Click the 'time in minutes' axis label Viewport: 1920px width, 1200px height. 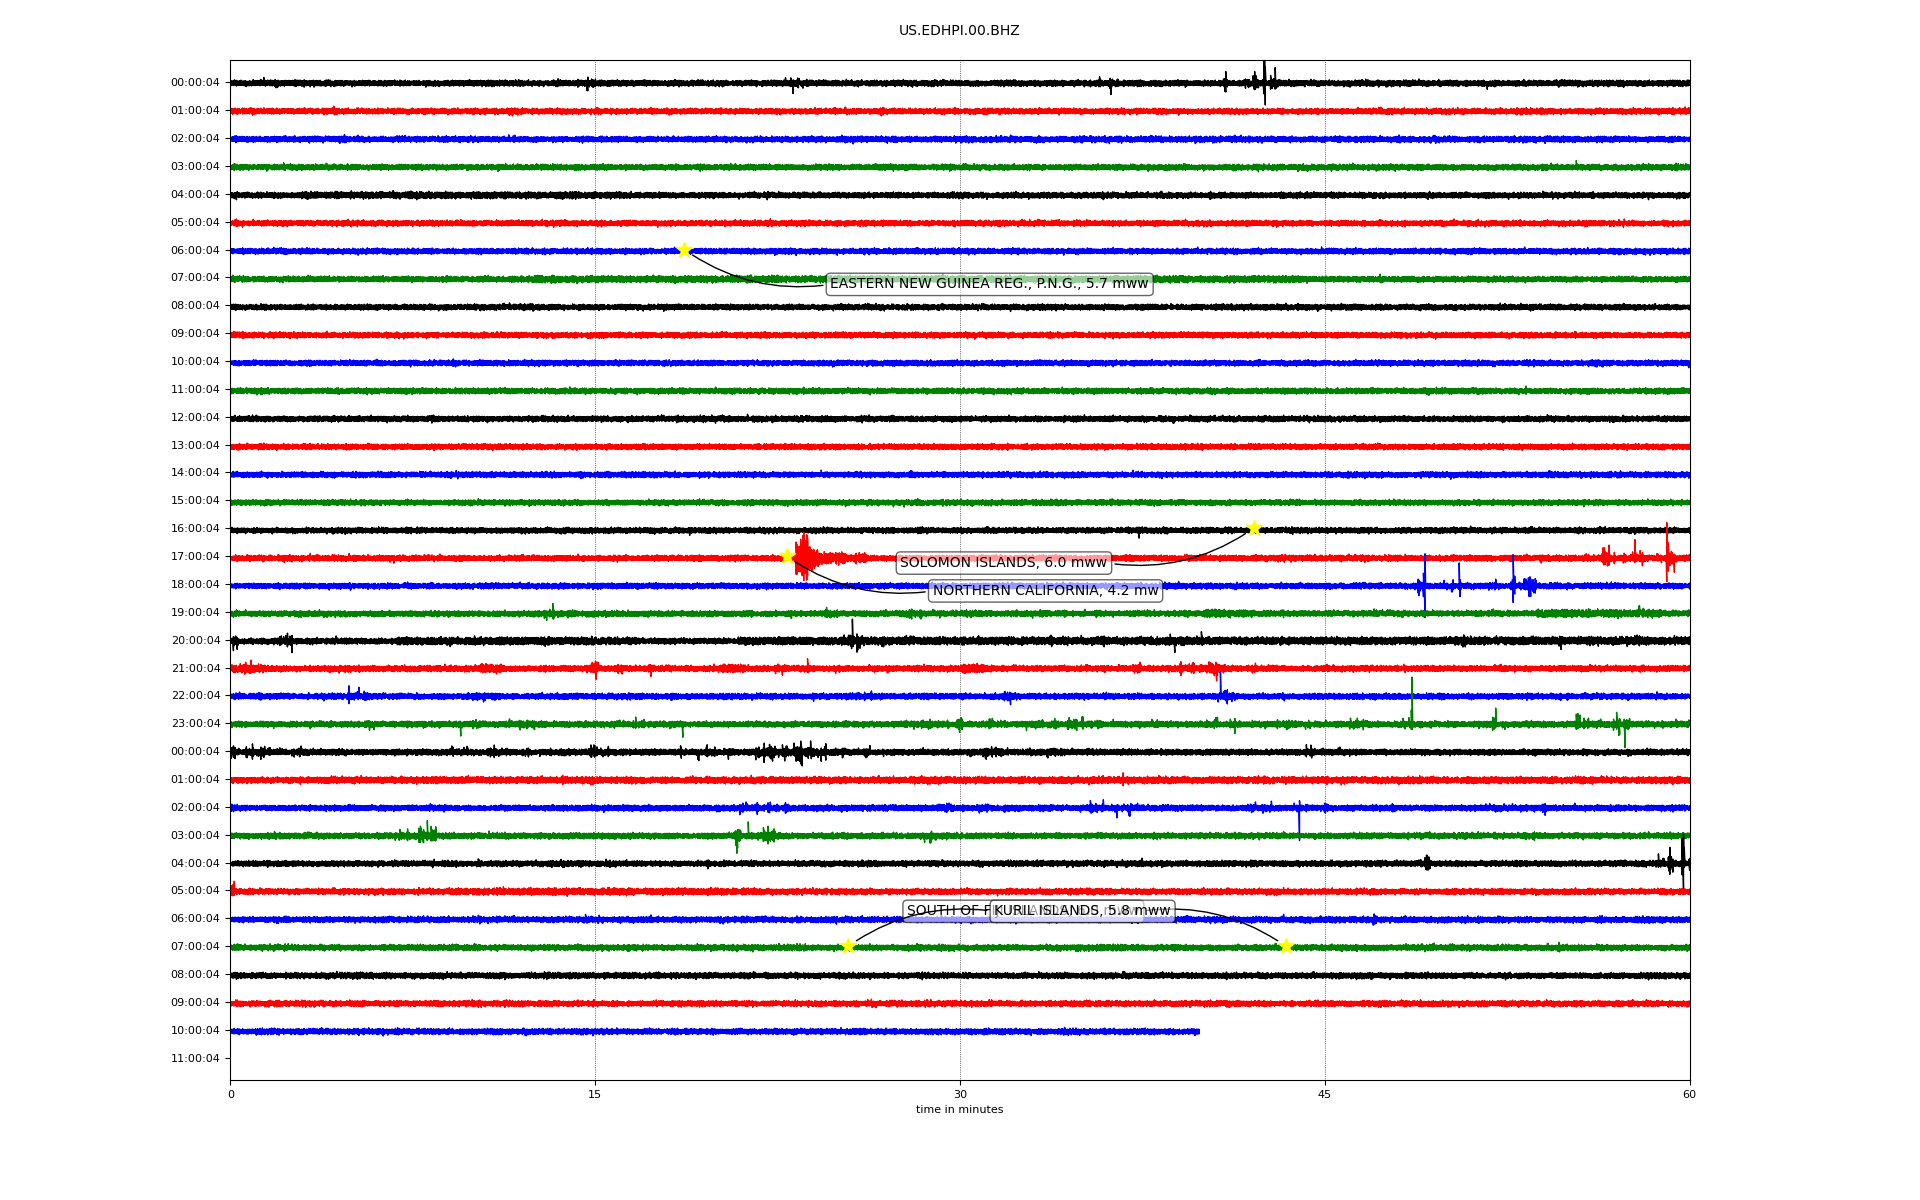(x=959, y=1110)
